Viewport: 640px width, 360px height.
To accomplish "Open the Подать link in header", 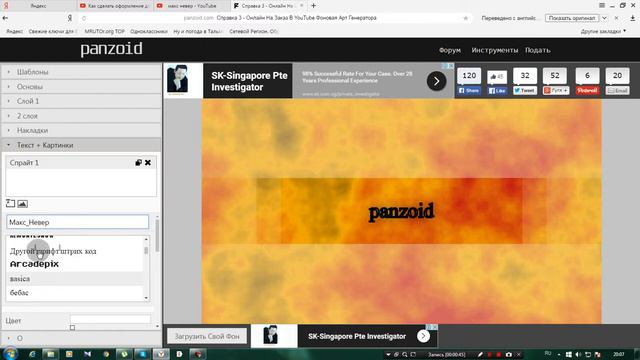I will pyautogui.click(x=538, y=50).
